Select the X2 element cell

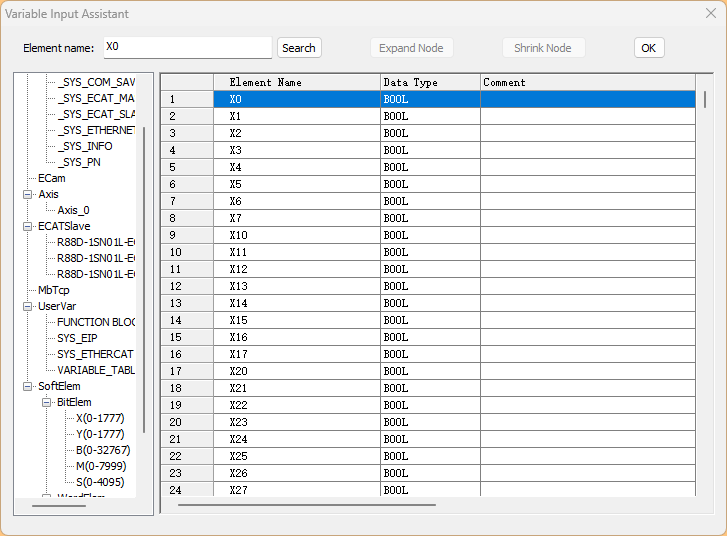297,134
